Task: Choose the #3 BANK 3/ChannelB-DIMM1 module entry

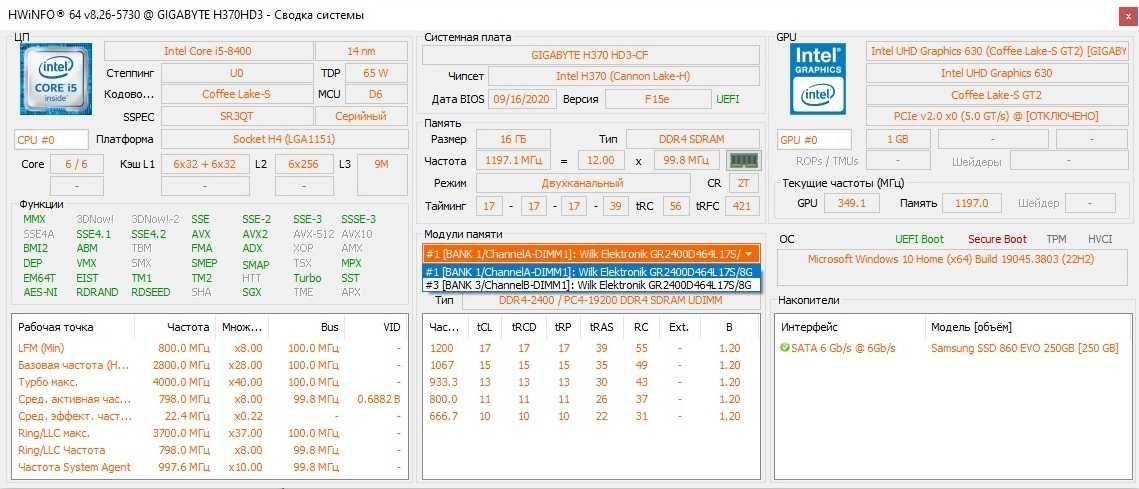Action: pyautogui.click(x=591, y=285)
